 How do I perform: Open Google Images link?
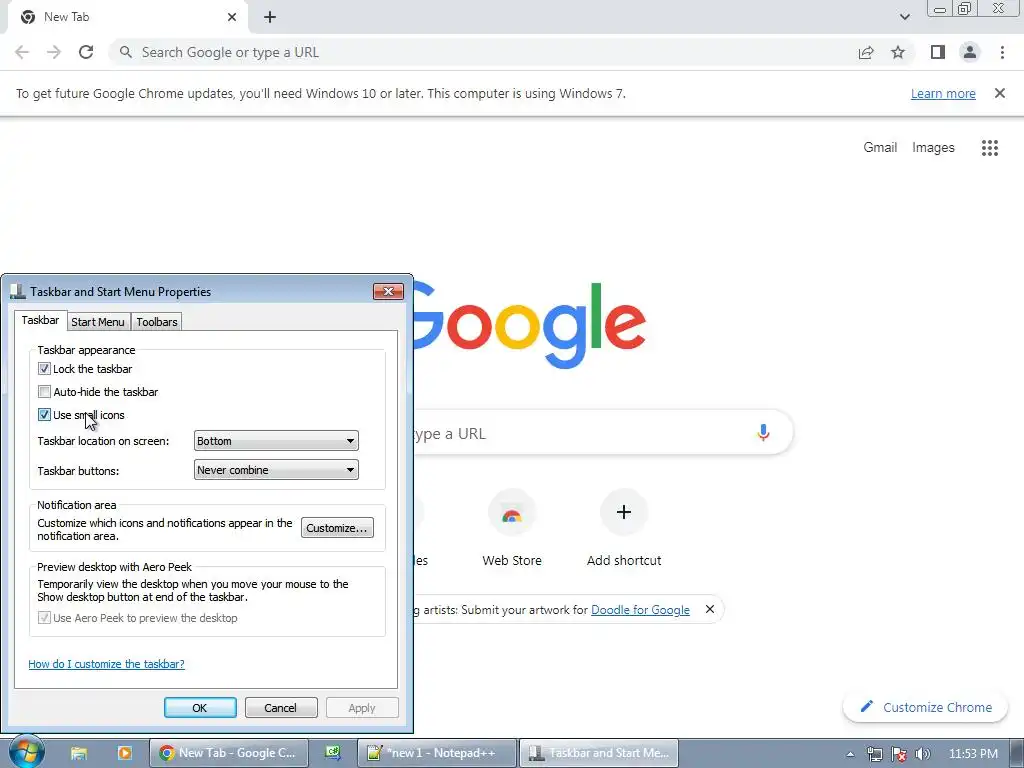coord(933,148)
